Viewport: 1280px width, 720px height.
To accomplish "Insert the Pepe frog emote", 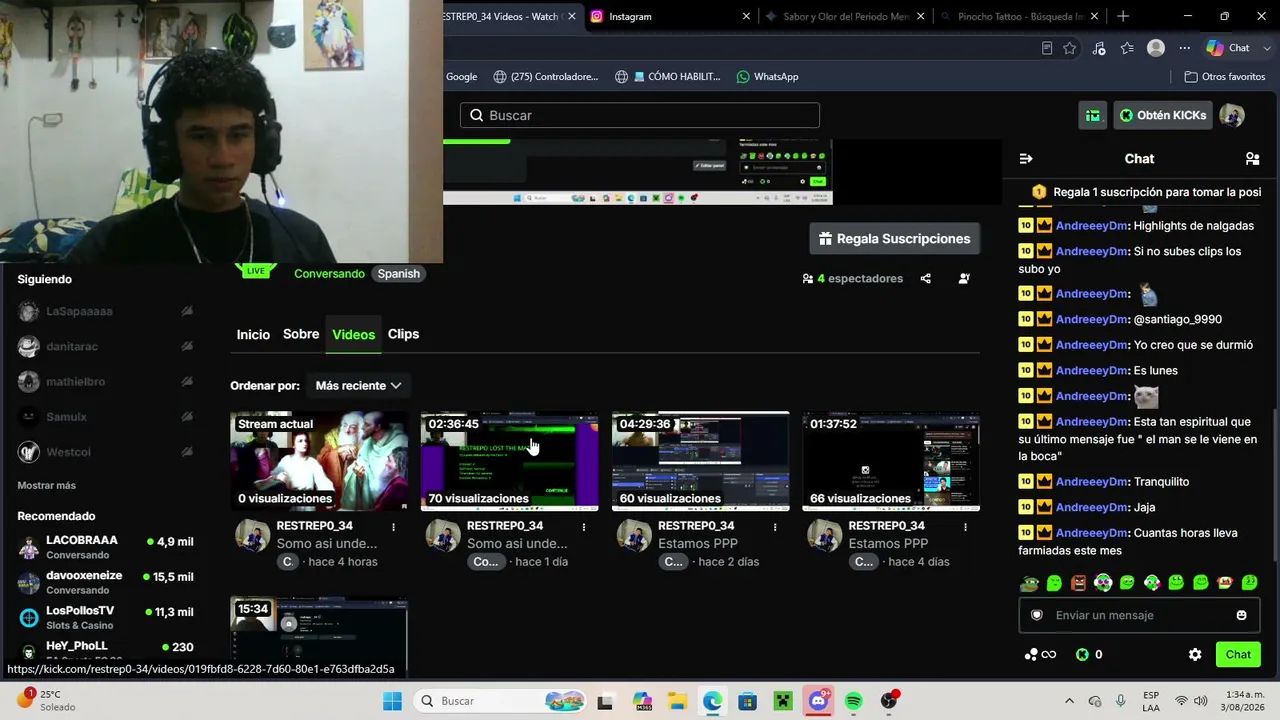I will click(x=1029, y=583).
